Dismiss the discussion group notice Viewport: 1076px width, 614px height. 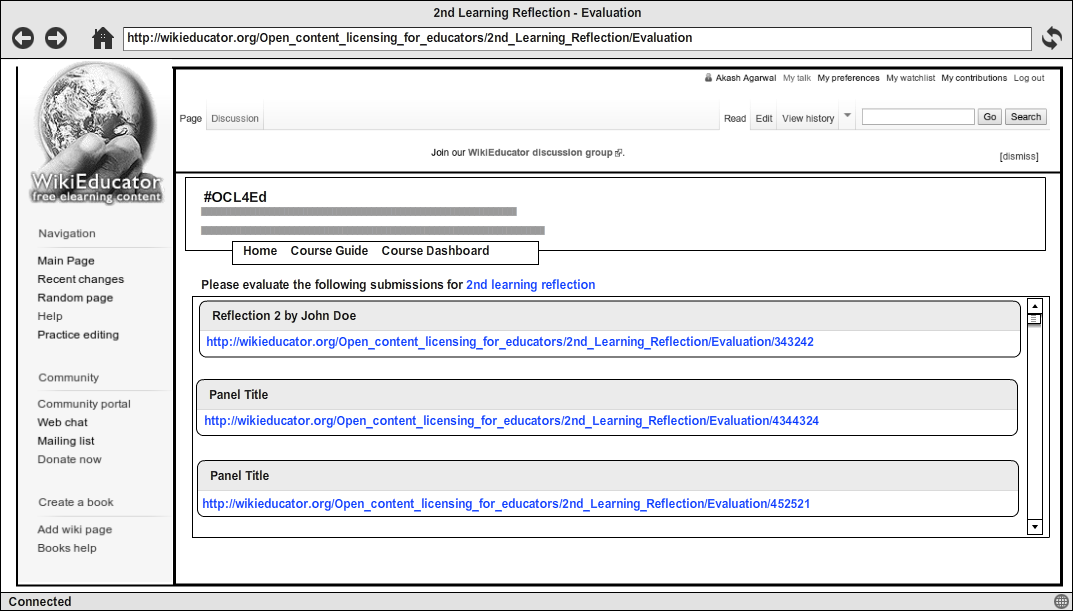click(x=1019, y=156)
